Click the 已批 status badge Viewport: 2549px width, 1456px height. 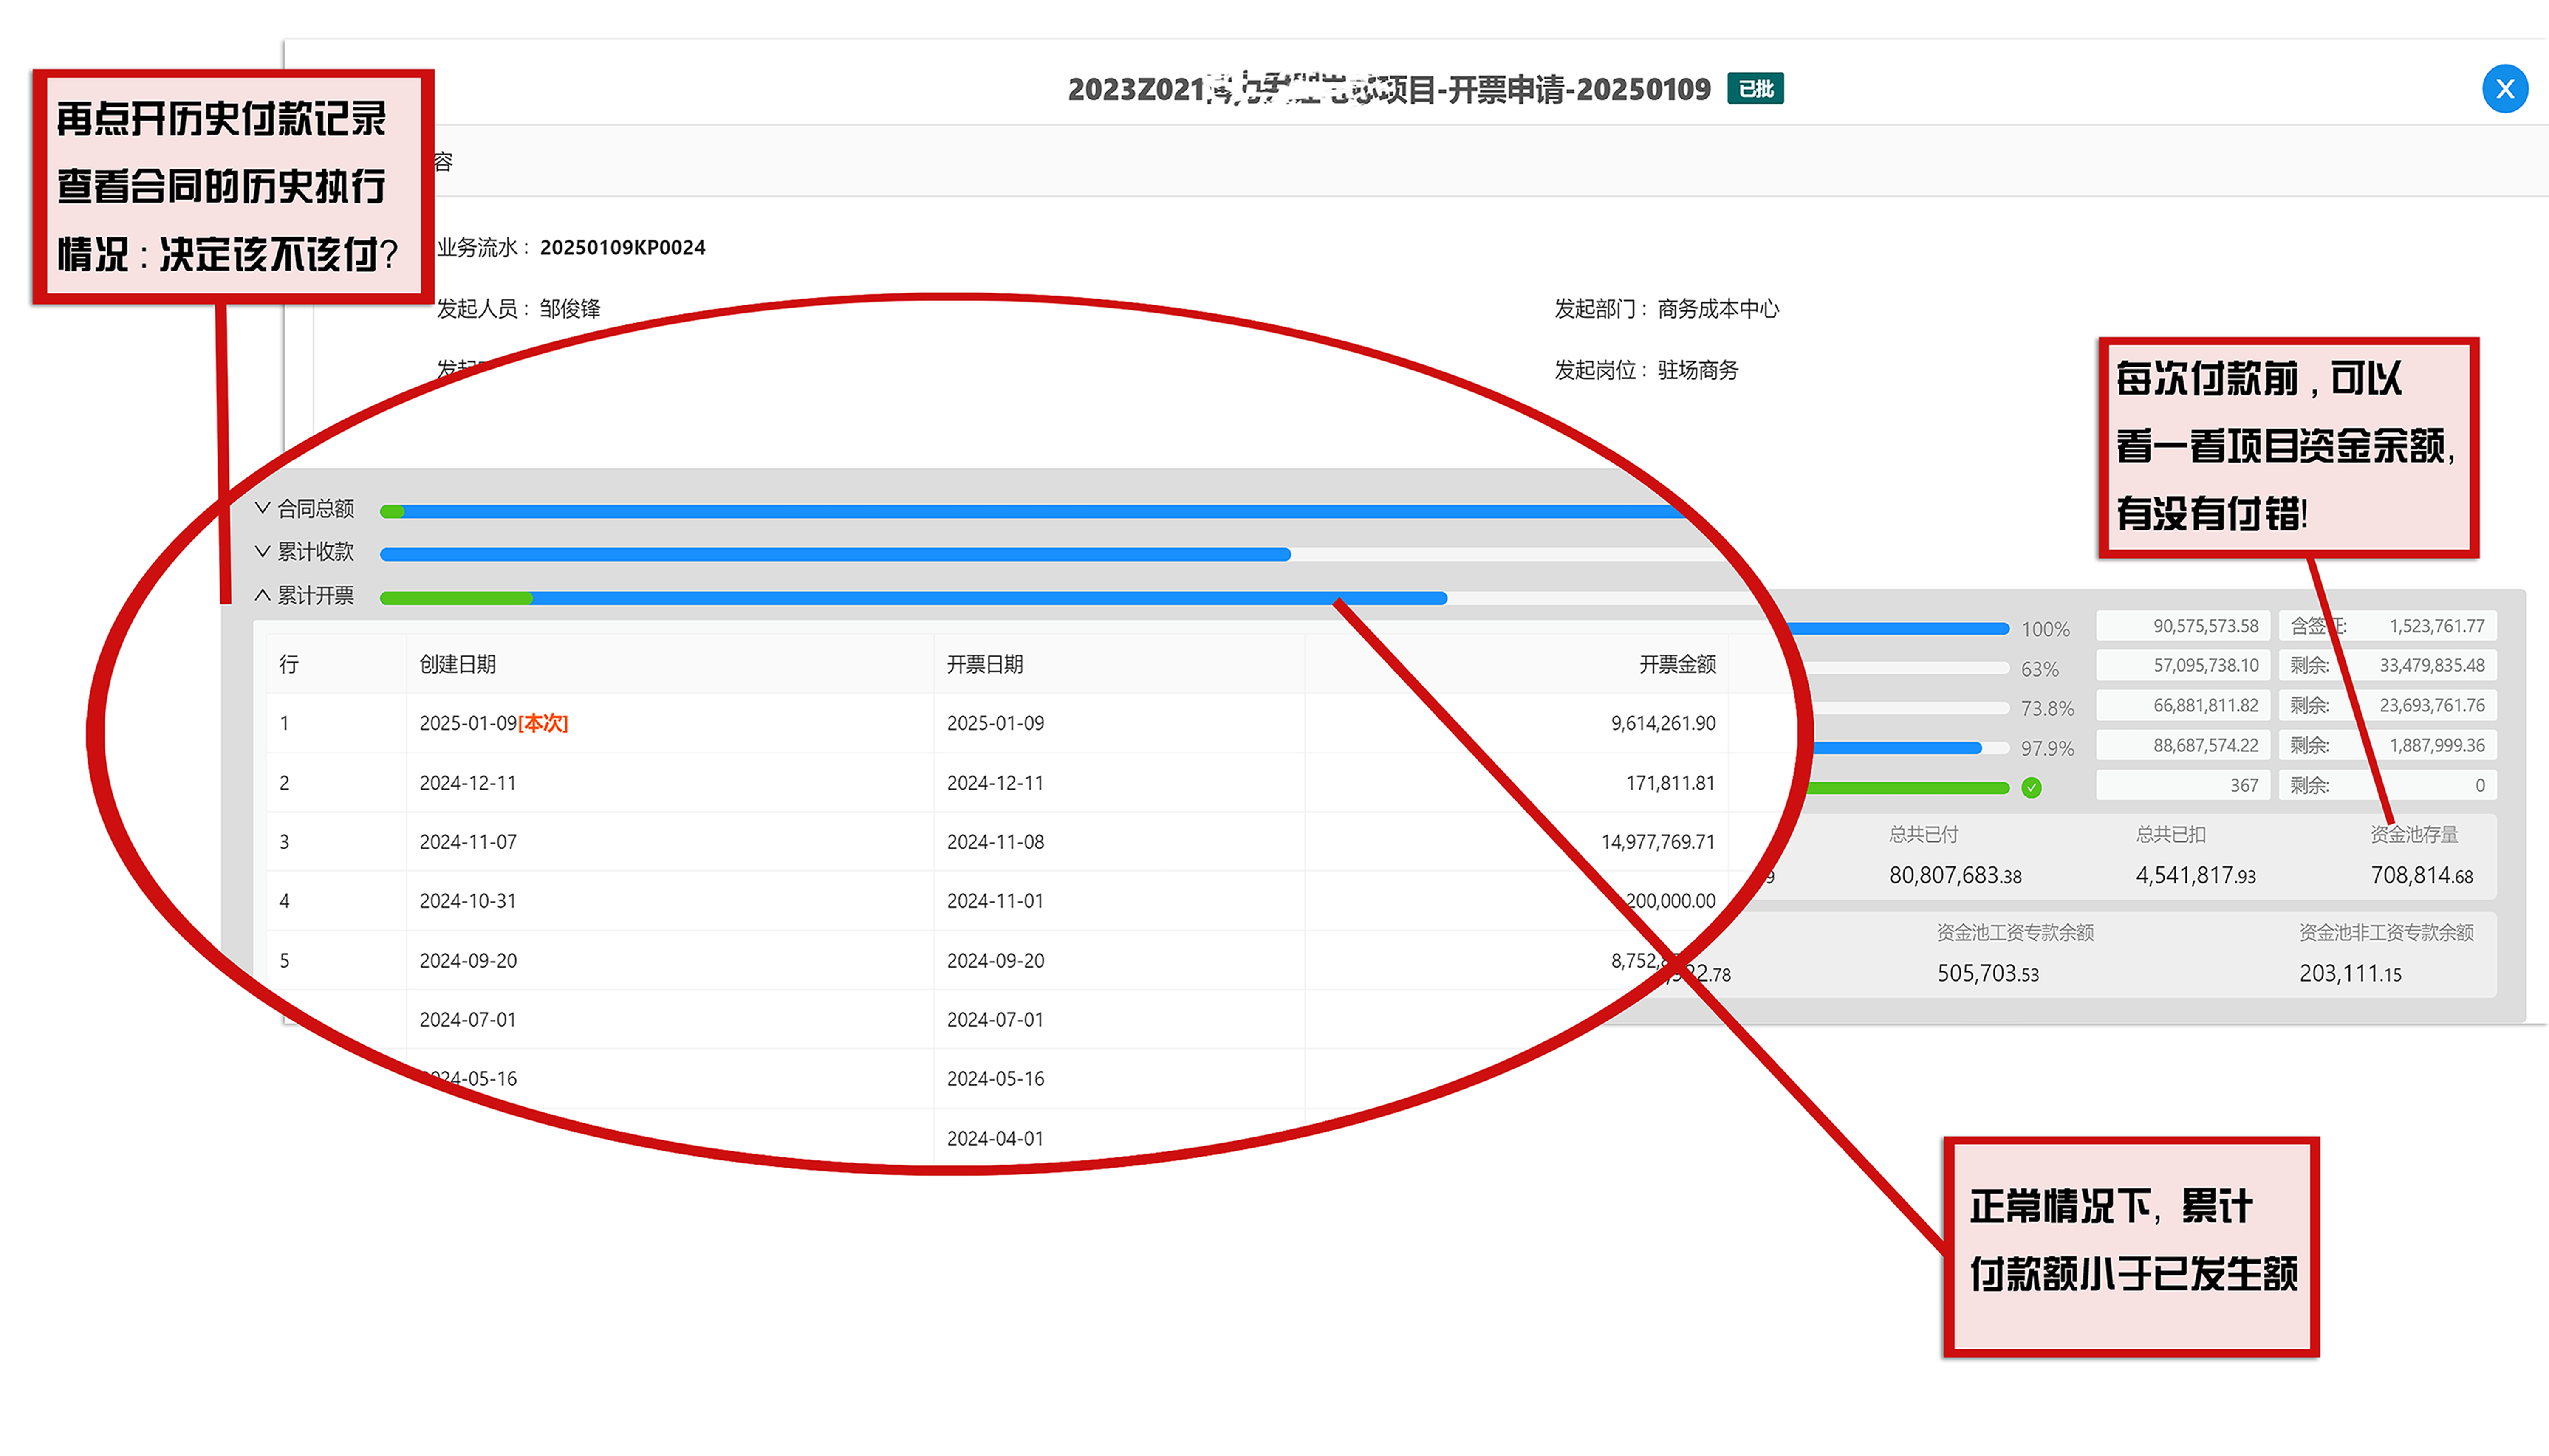(1754, 89)
